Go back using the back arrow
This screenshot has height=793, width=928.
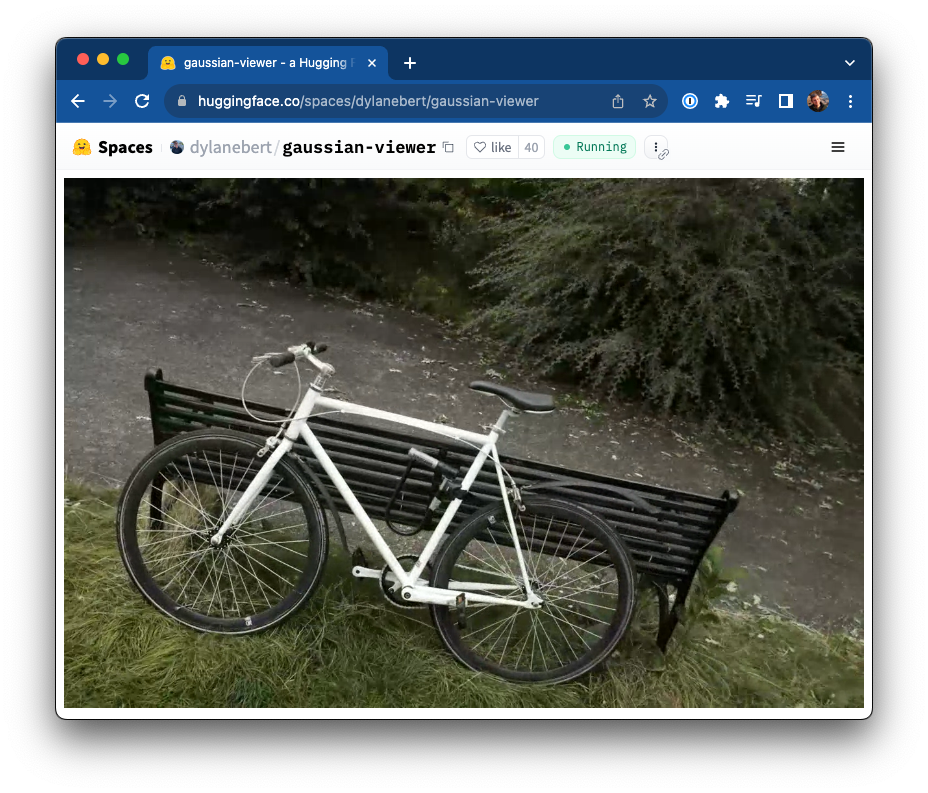pos(78,101)
